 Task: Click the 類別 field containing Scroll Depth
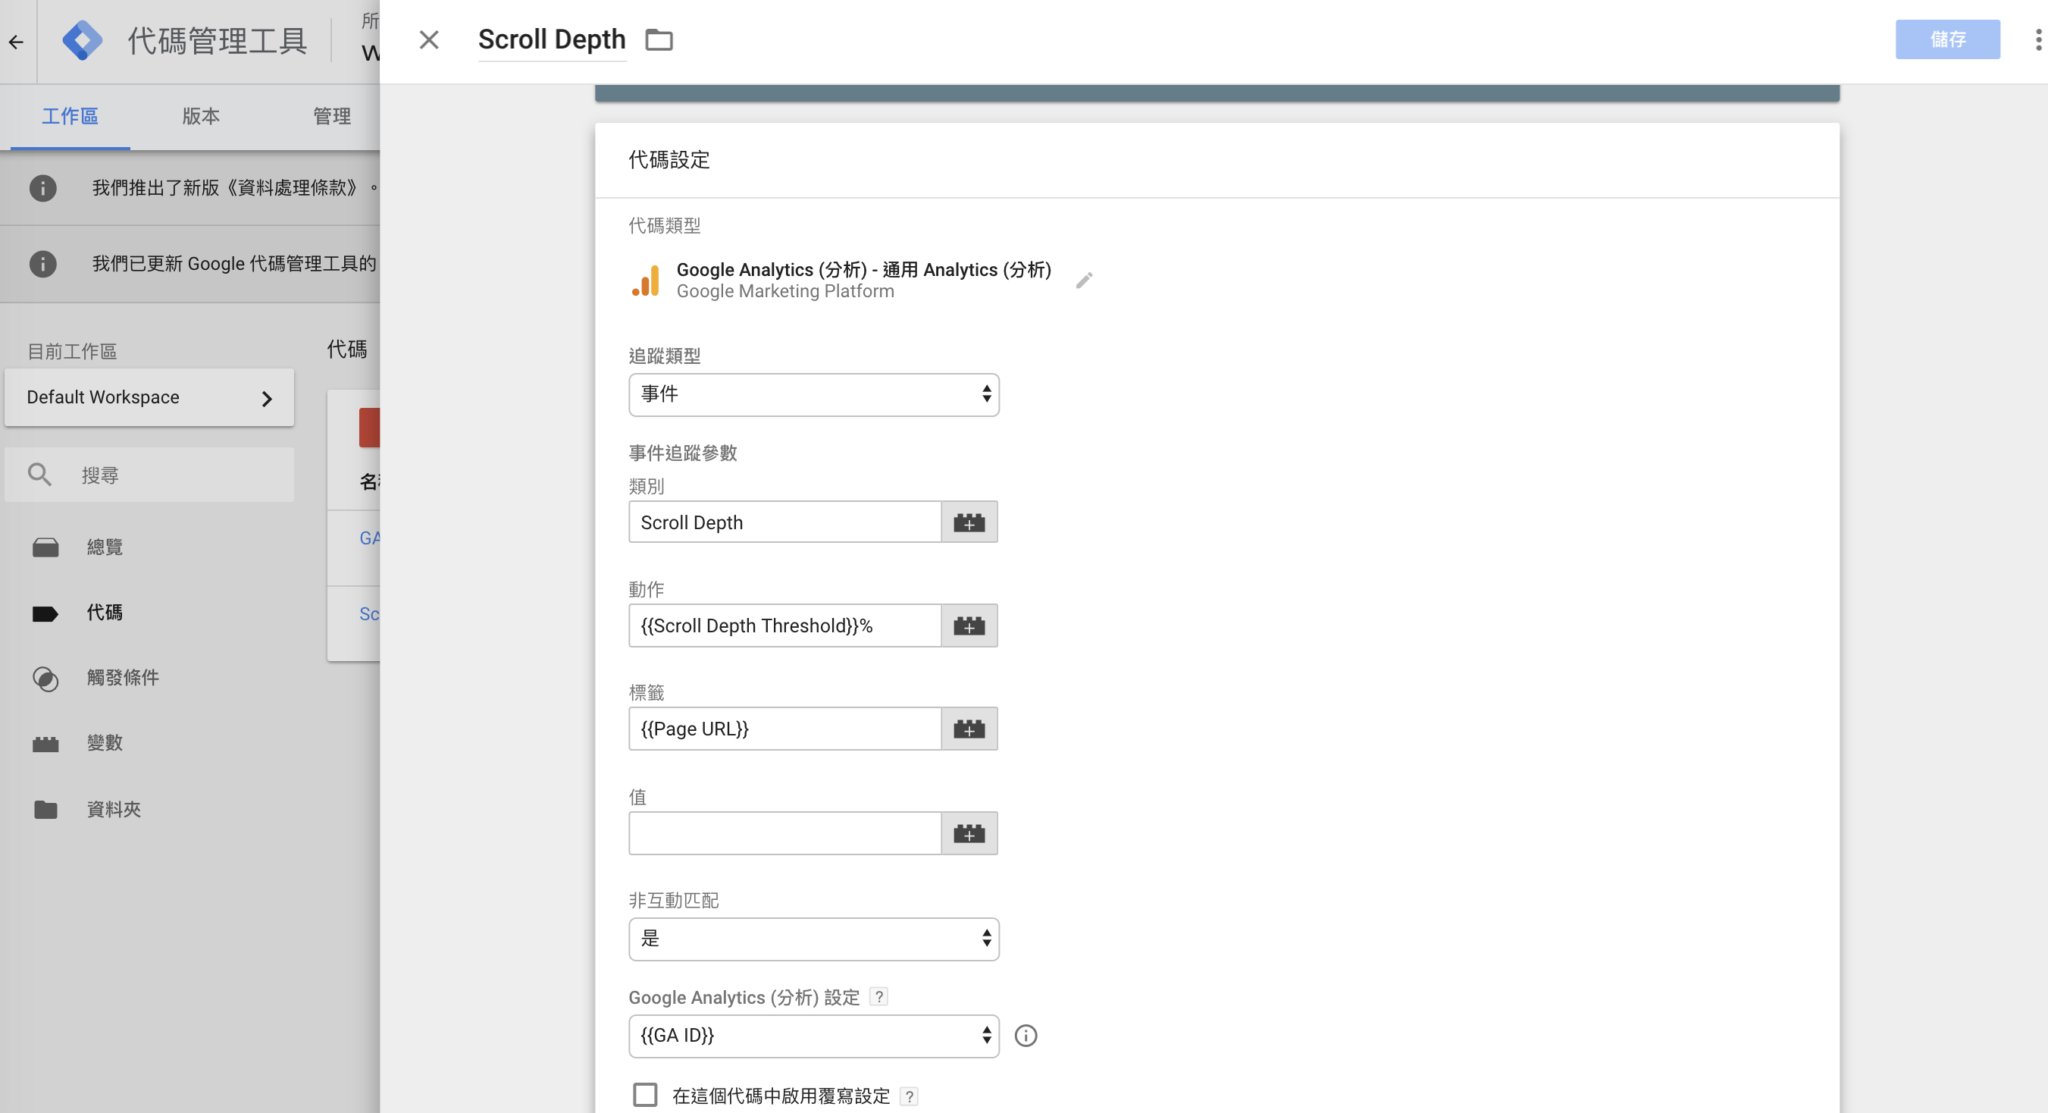click(784, 522)
